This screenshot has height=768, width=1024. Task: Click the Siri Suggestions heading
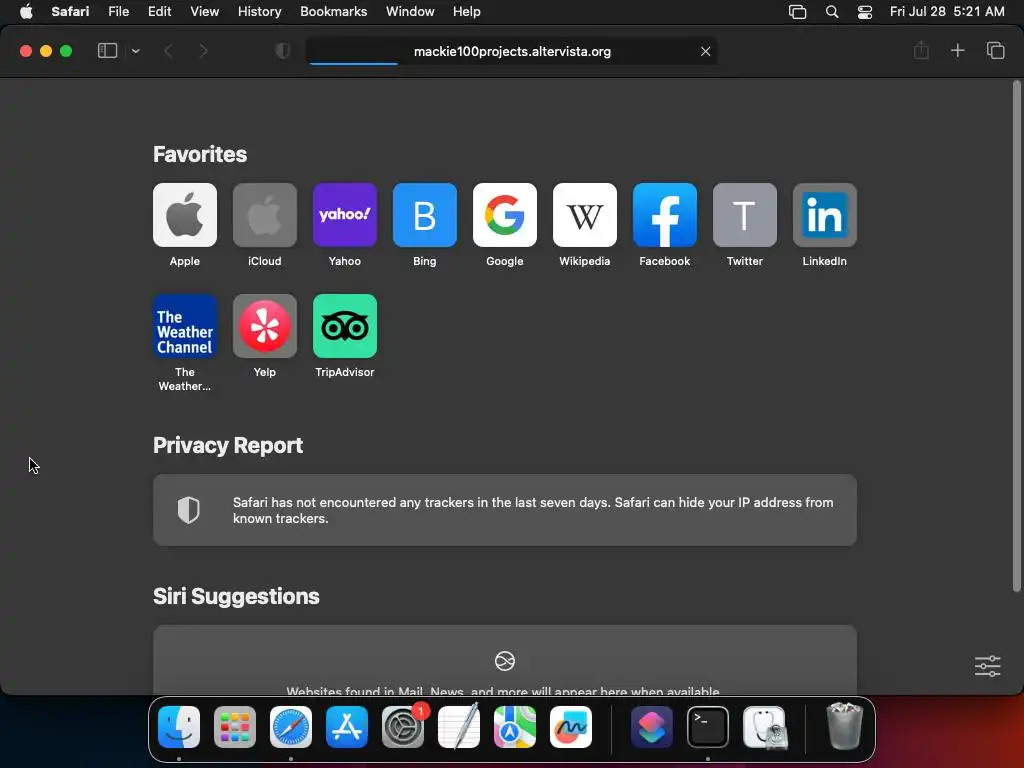click(236, 596)
